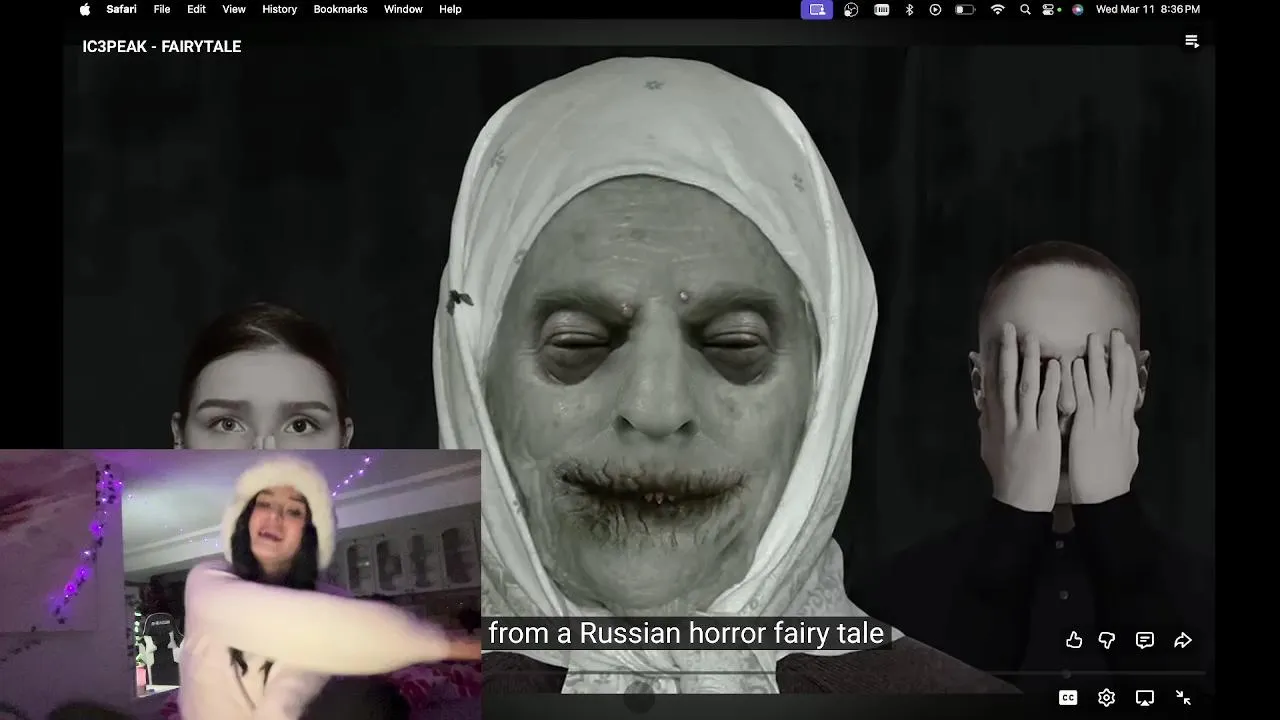Click the purple screen sharing icon
The height and width of the screenshot is (720, 1280).
pos(817,9)
